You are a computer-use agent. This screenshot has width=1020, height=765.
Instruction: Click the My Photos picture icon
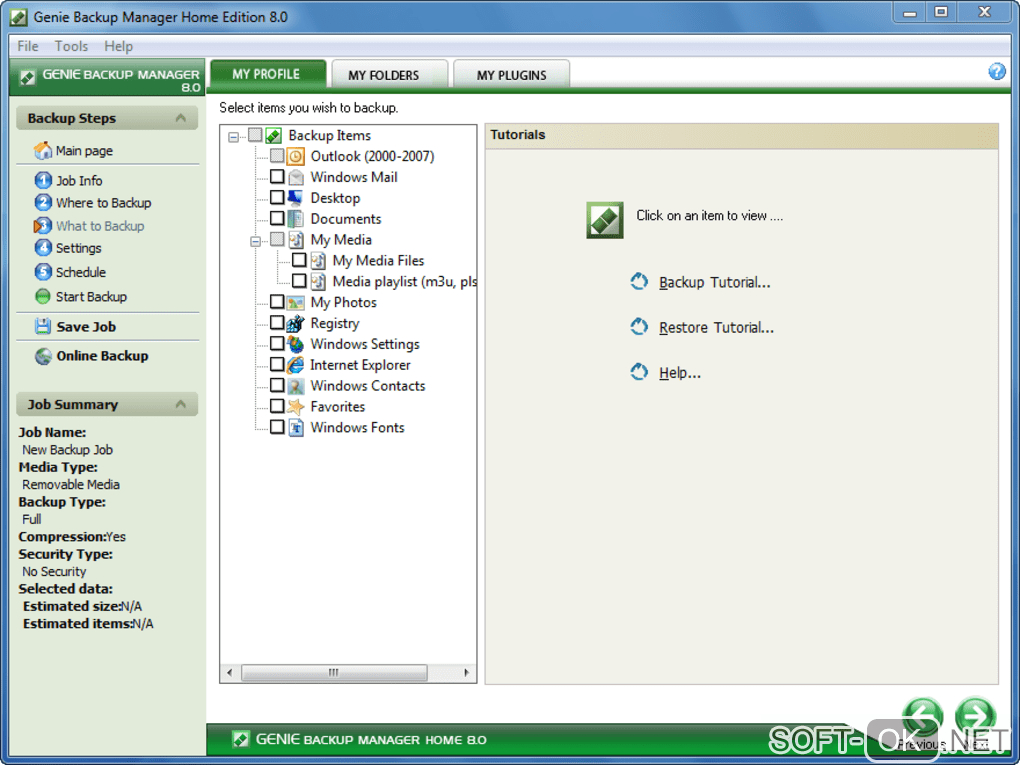(x=296, y=302)
